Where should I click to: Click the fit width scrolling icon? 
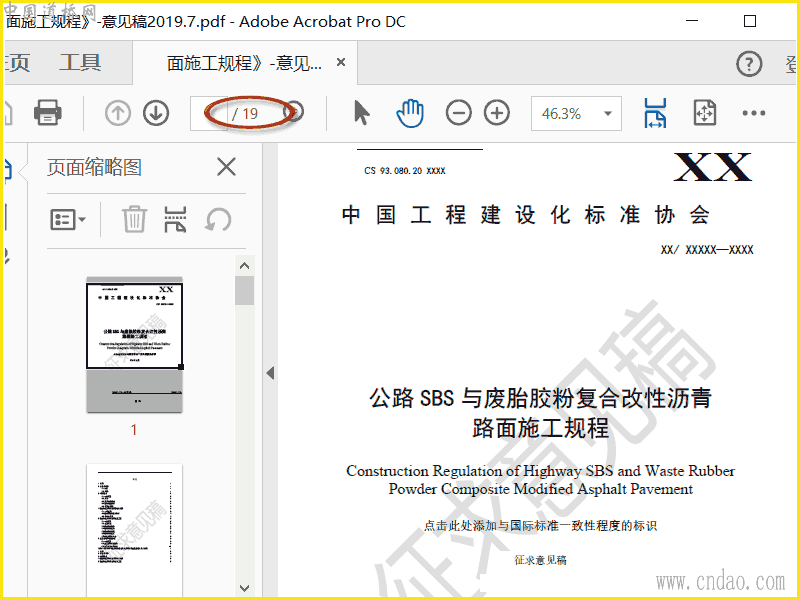pyautogui.click(x=655, y=113)
